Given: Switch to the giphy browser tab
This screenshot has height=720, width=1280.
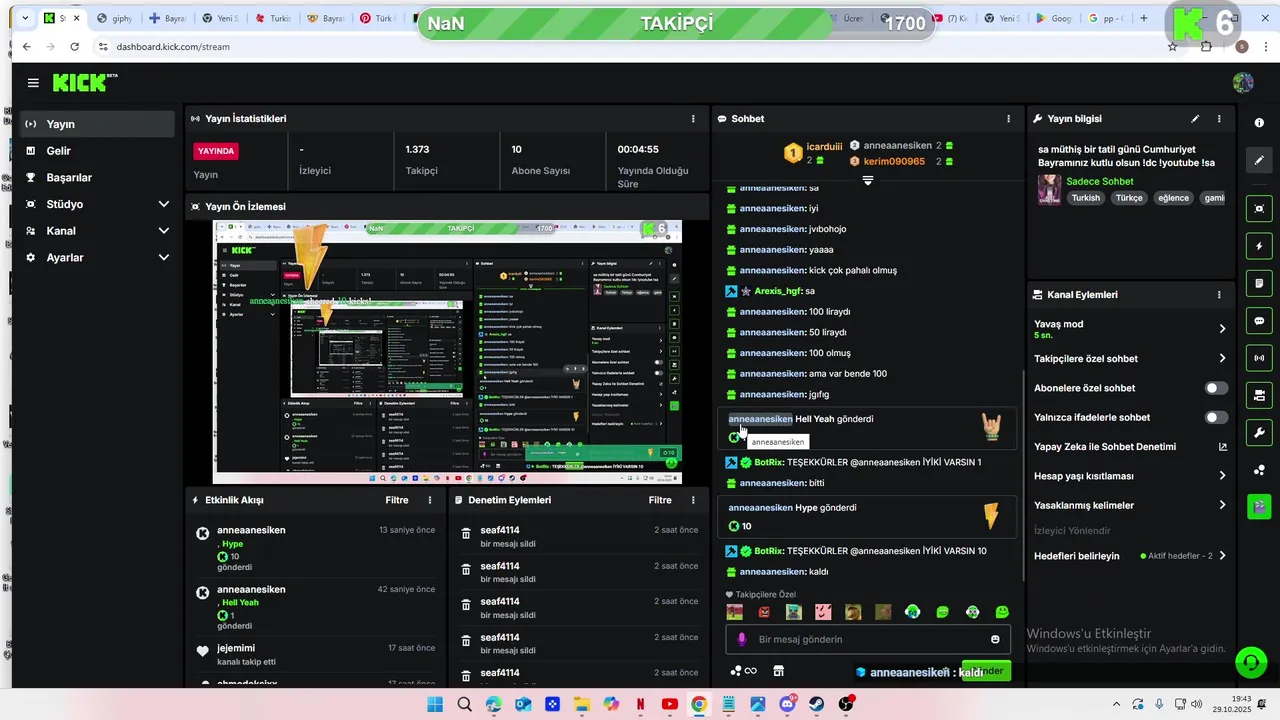Looking at the screenshot, I should [x=115, y=18].
